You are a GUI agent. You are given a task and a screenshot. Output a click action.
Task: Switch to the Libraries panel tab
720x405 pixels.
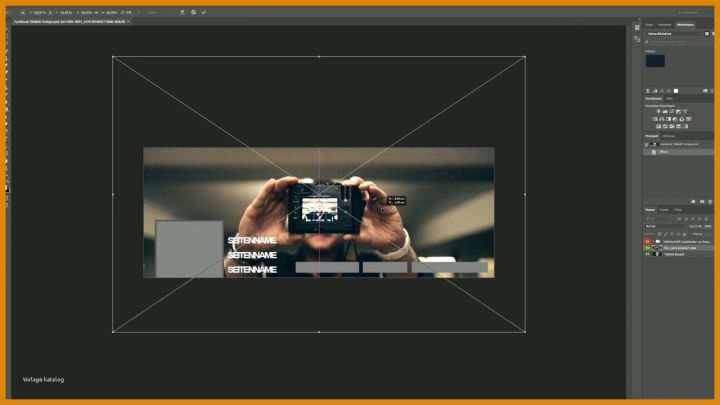pyautogui.click(x=685, y=24)
